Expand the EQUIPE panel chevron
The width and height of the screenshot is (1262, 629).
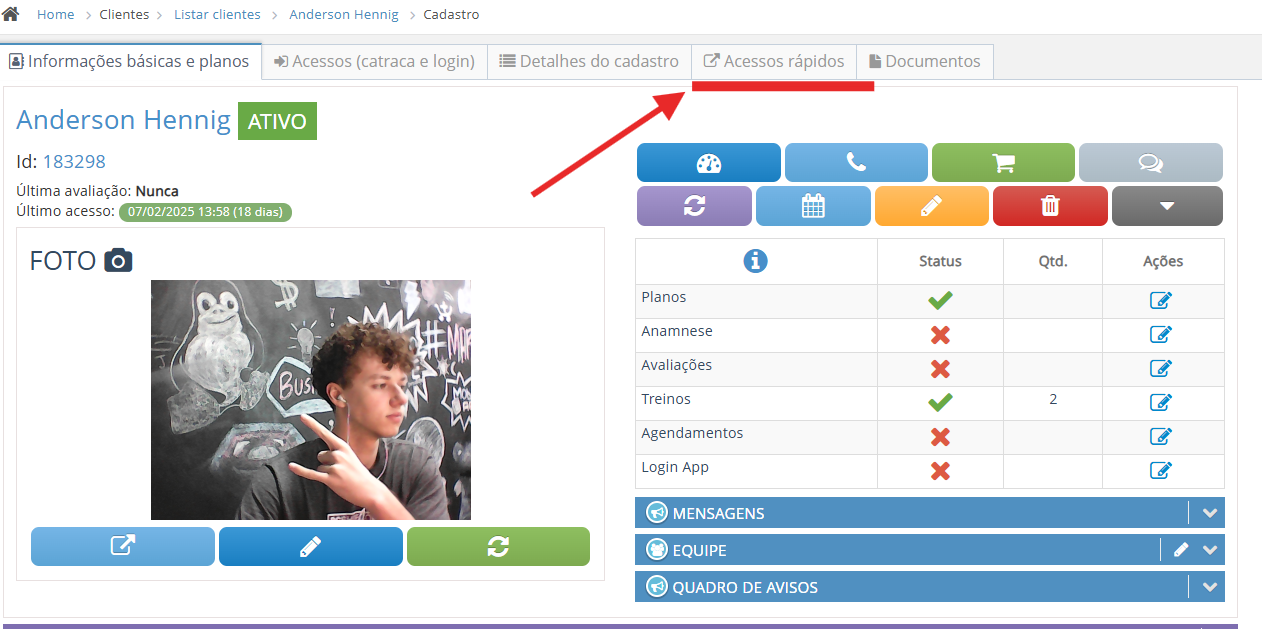(1210, 550)
